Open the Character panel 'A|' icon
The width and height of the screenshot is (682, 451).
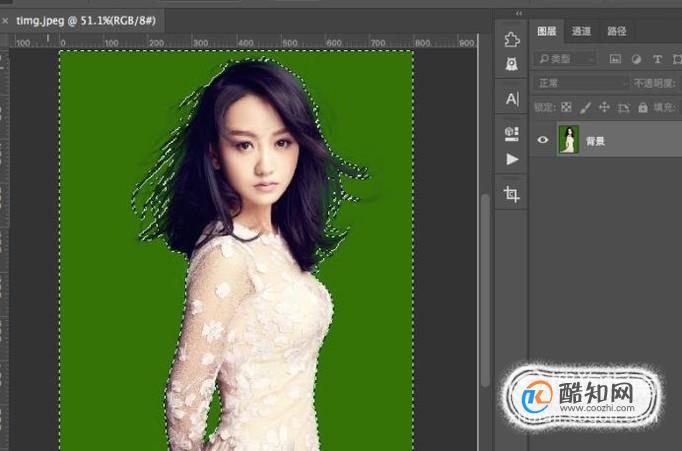(512, 99)
